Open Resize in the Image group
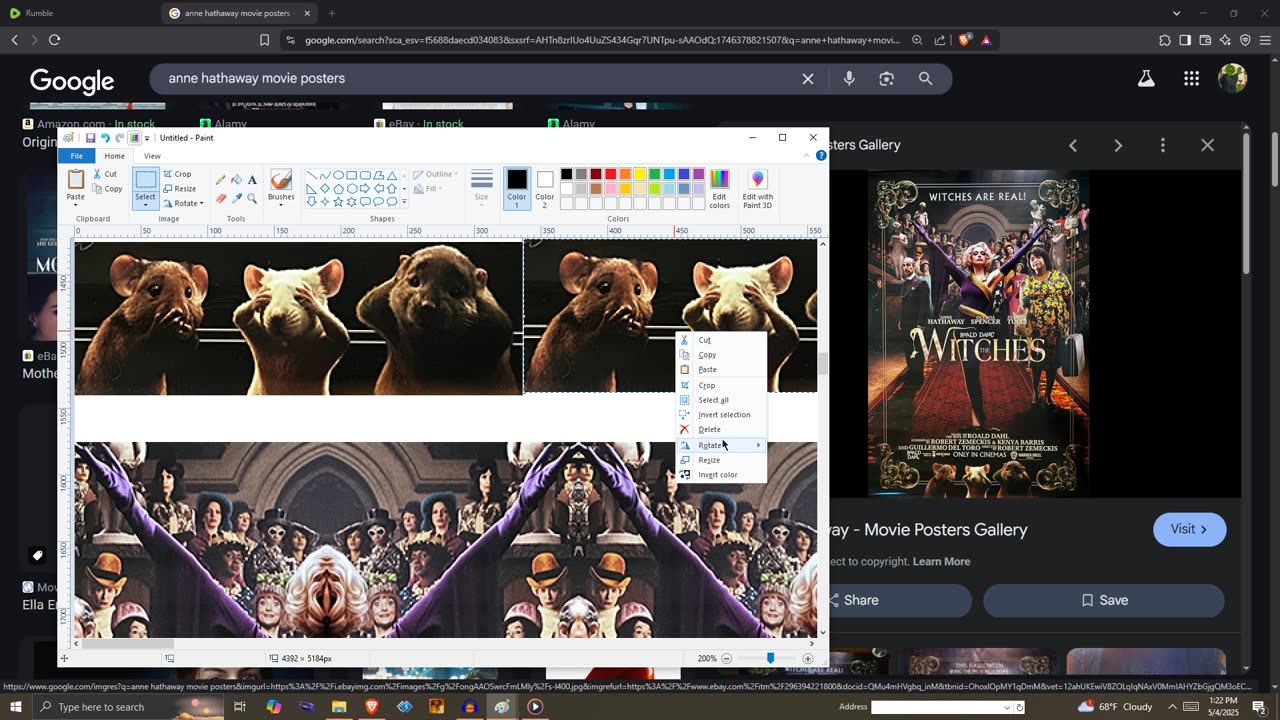 (180, 188)
